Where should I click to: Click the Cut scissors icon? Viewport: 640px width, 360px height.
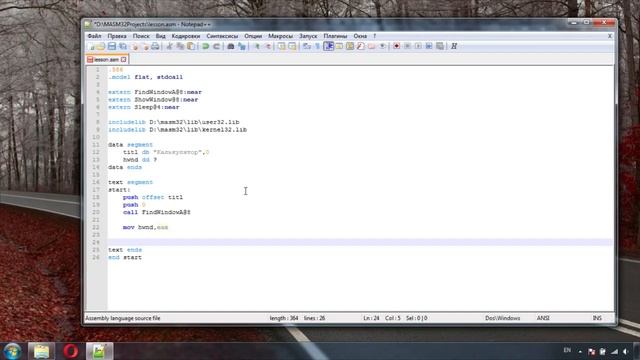(x=170, y=47)
